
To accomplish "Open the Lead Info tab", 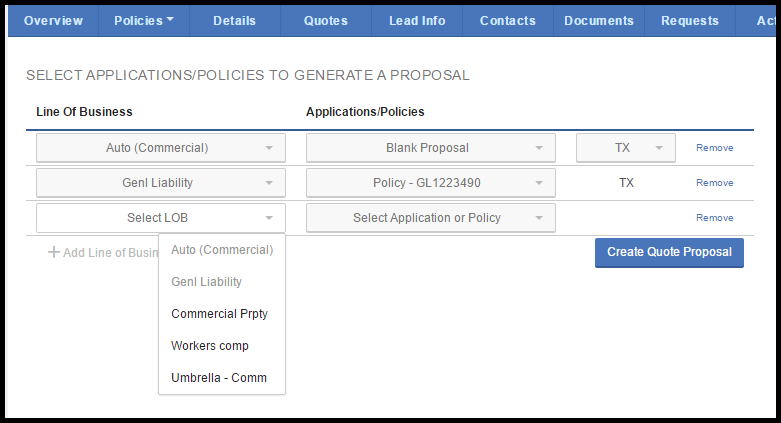I will tap(417, 21).
